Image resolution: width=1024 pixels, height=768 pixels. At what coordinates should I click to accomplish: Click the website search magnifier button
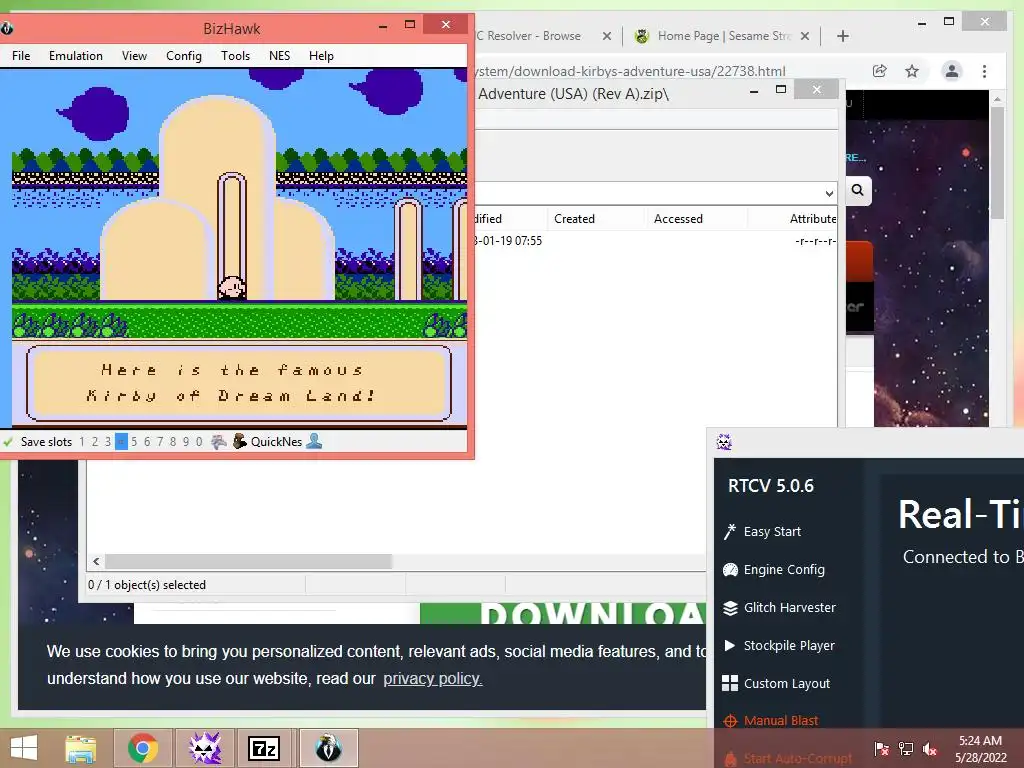[857, 190]
